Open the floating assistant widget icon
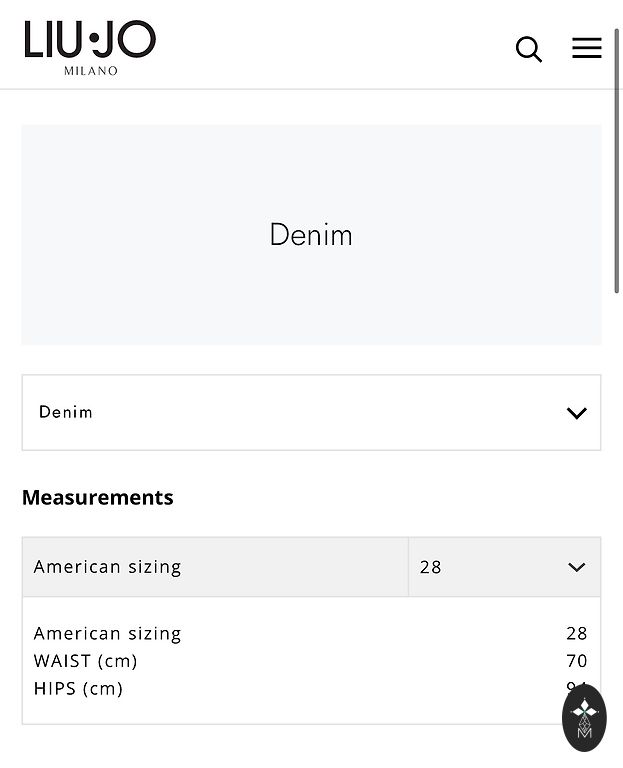Screen dimensions: 623x768 pyautogui.click(x=584, y=717)
